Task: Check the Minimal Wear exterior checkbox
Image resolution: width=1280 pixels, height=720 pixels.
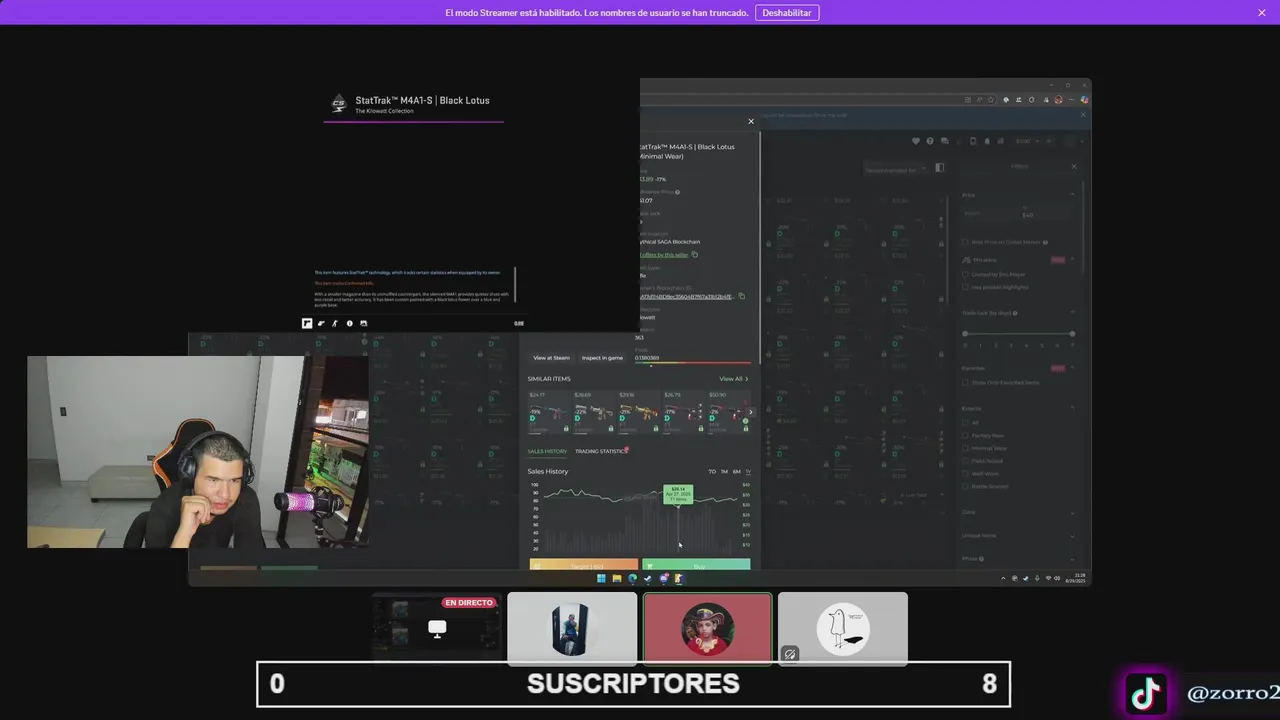Action: pyautogui.click(x=966, y=448)
